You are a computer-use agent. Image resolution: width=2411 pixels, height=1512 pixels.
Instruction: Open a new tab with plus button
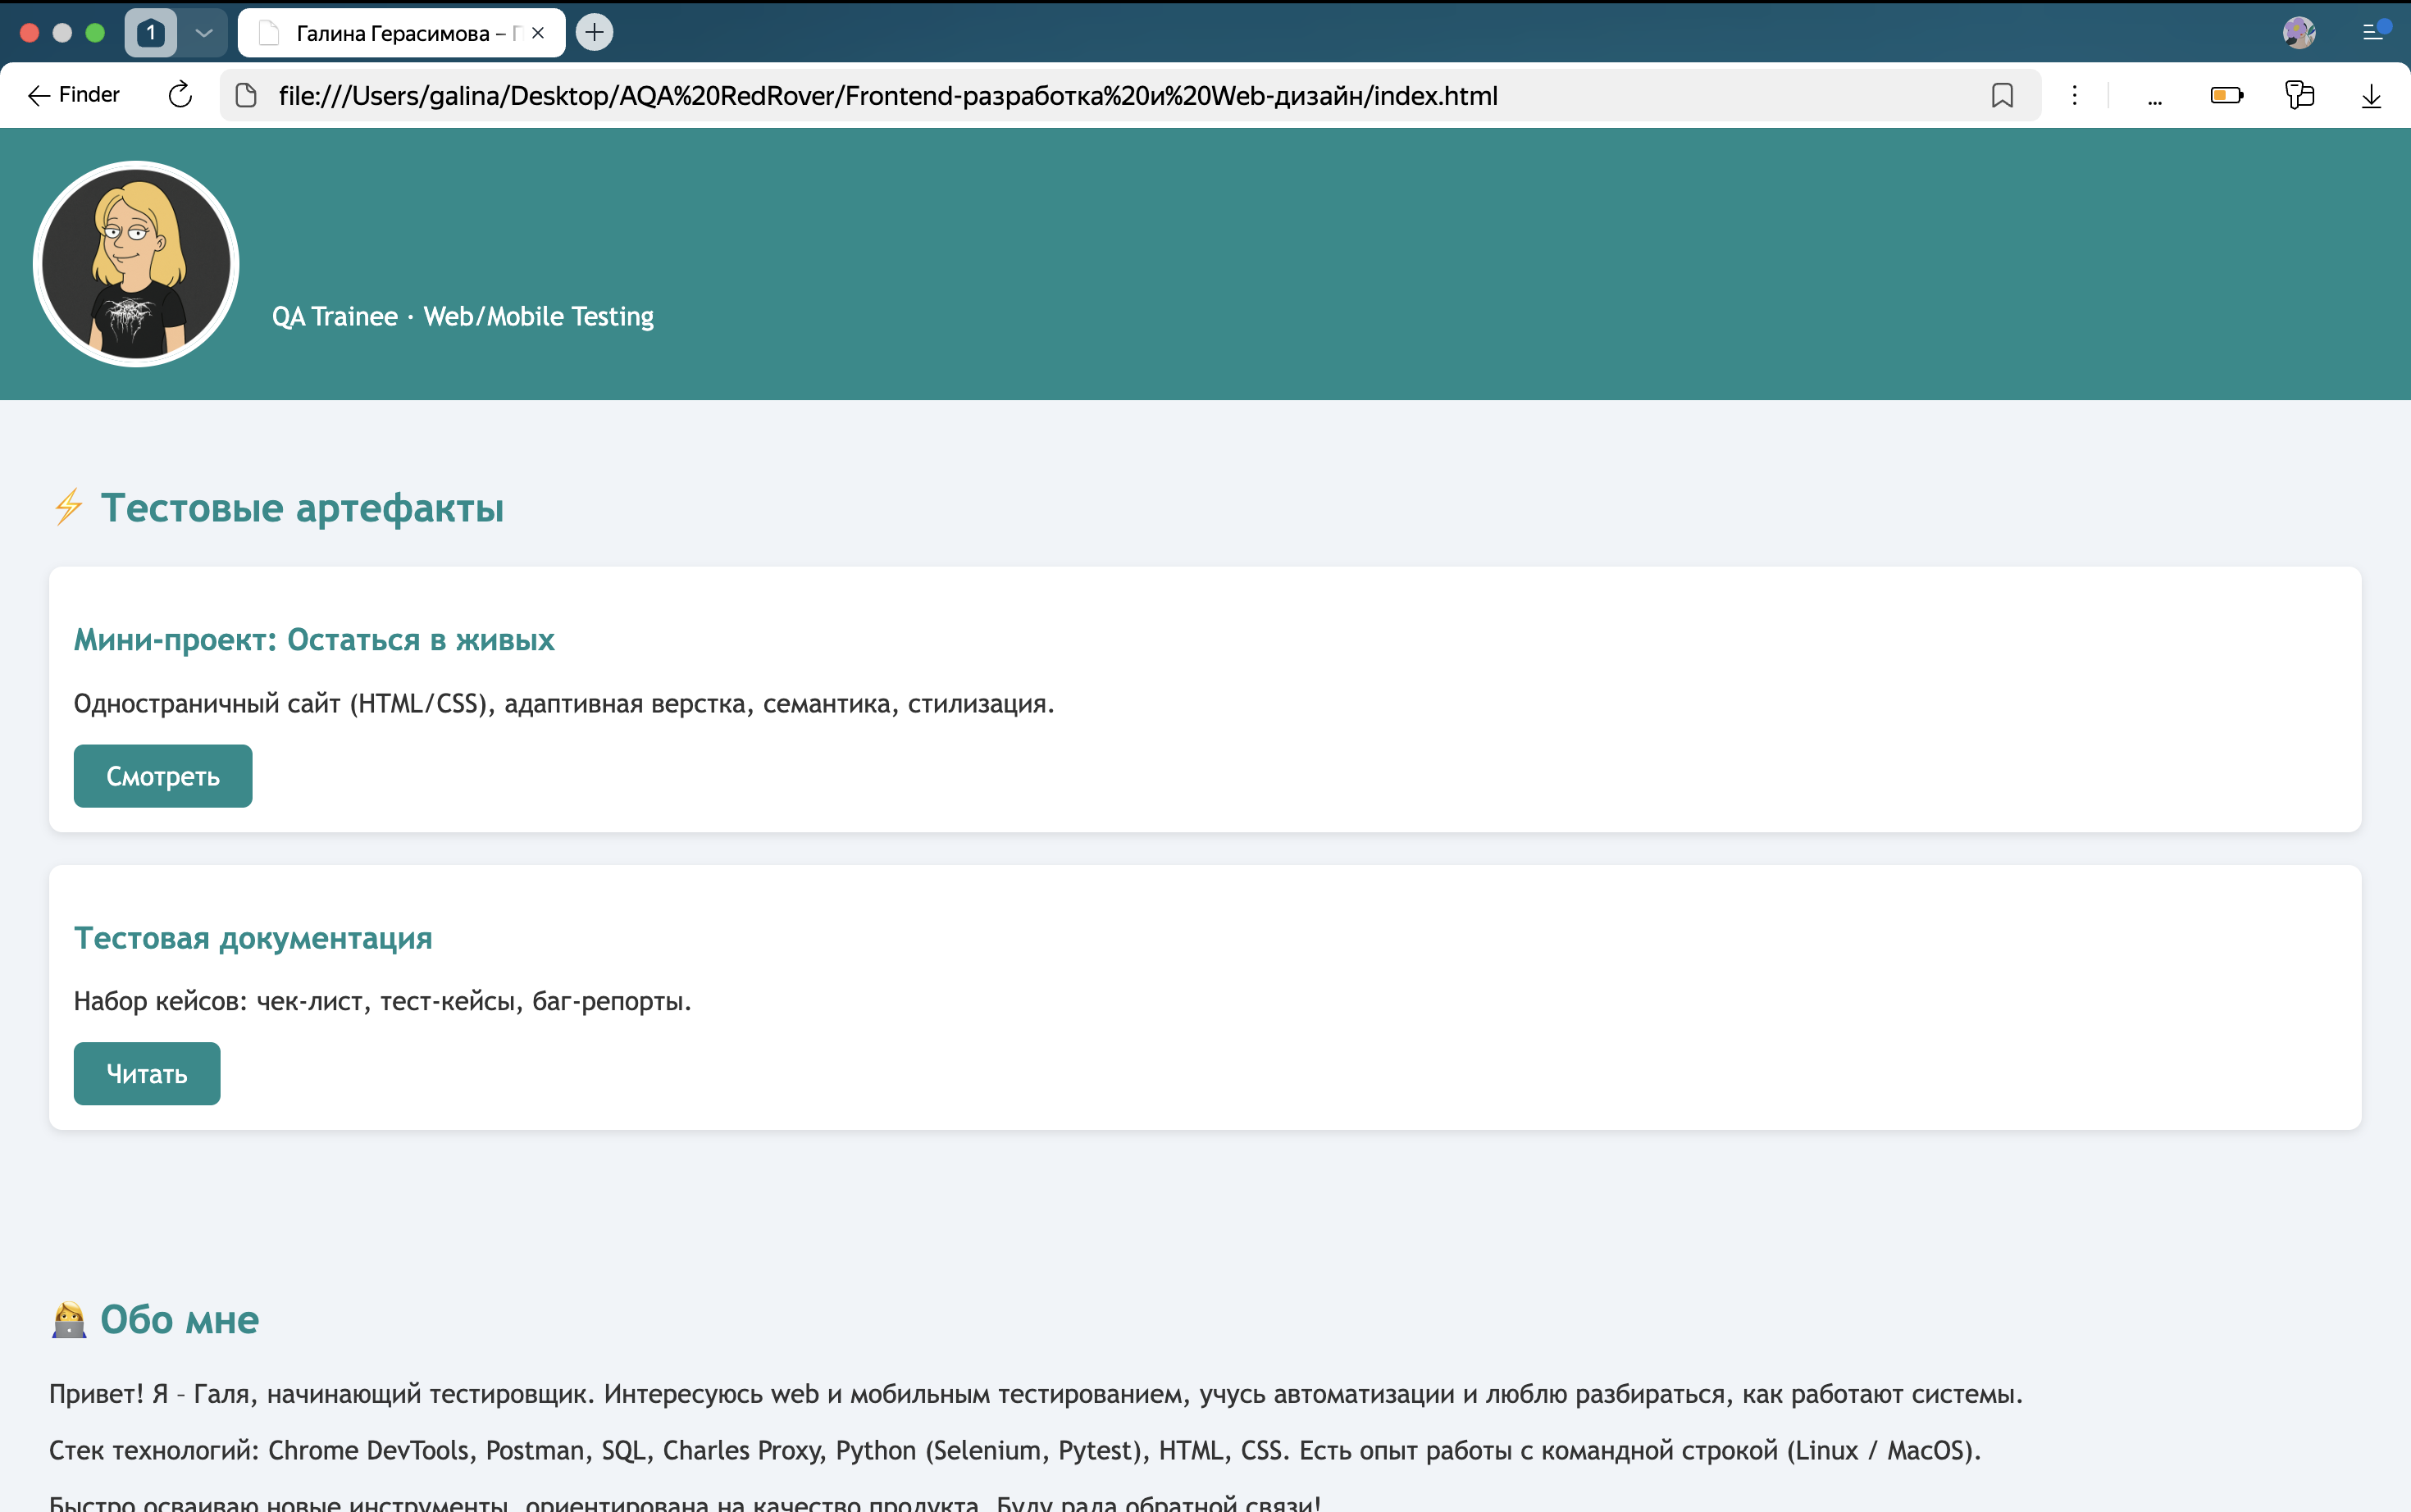pos(594,32)
